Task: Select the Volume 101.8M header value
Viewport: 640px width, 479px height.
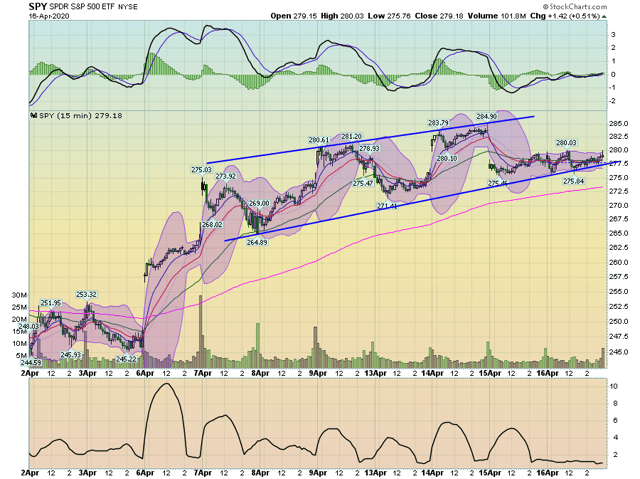Action: point(497,16)
